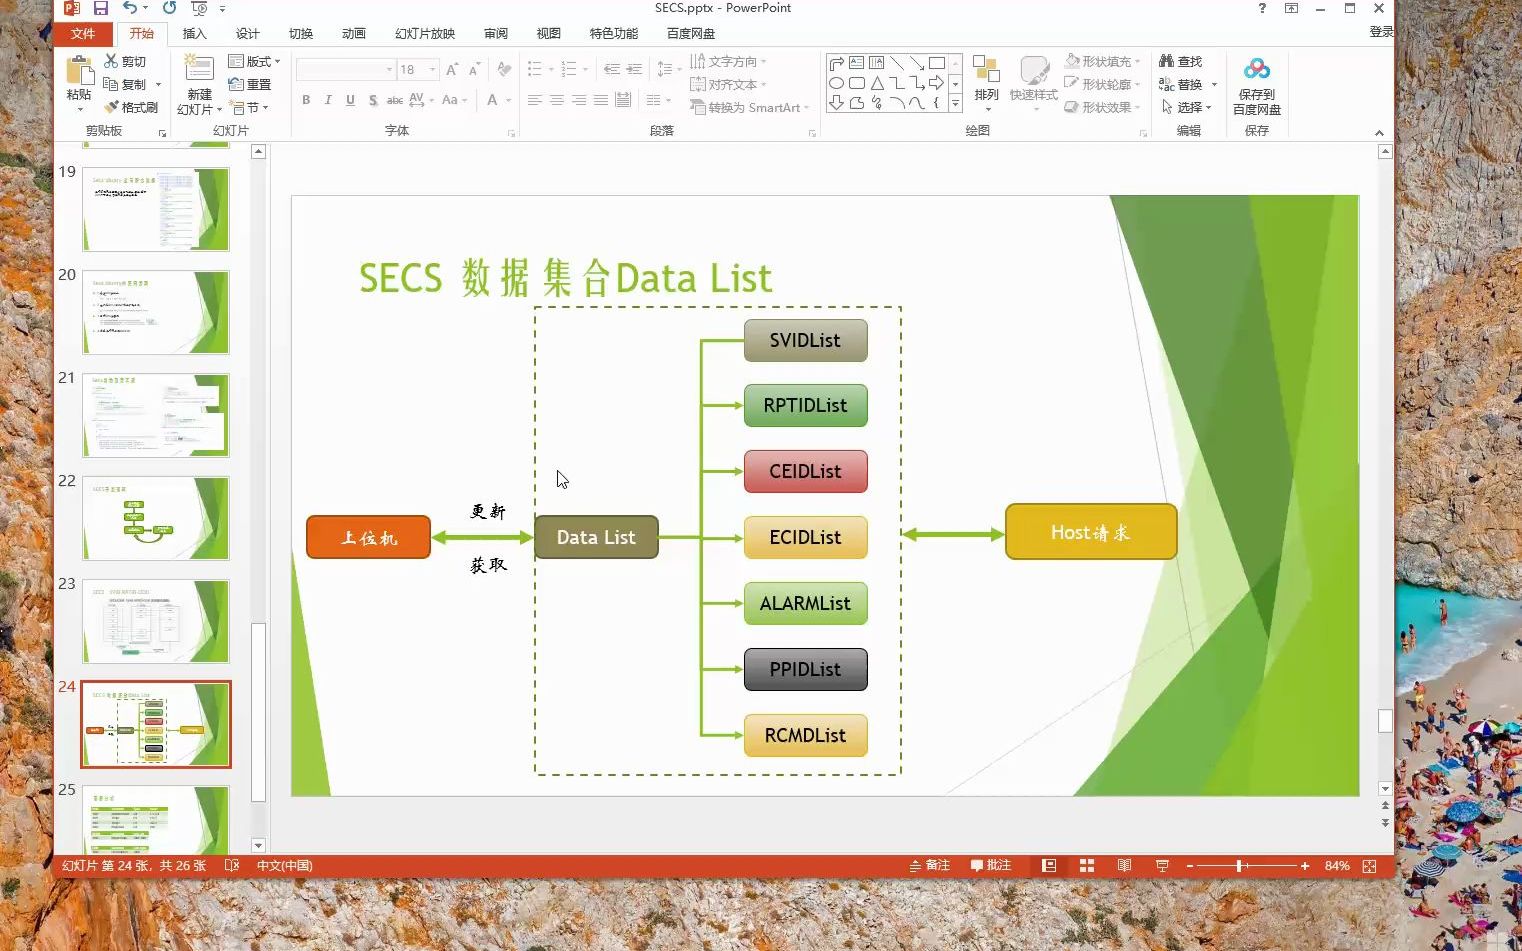Insert oval shape from shapes gallery
The image size is (1522, 951).
click(836, 83)
